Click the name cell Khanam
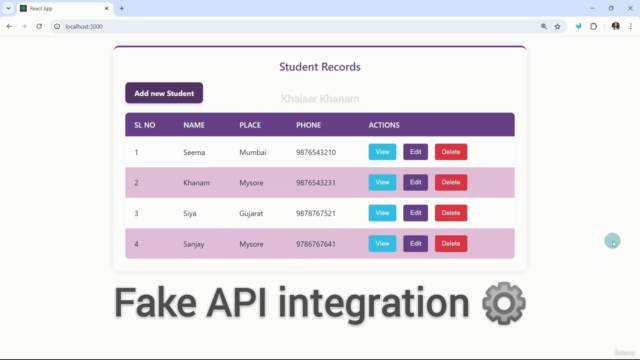The image size is (640, 360). 196,183
